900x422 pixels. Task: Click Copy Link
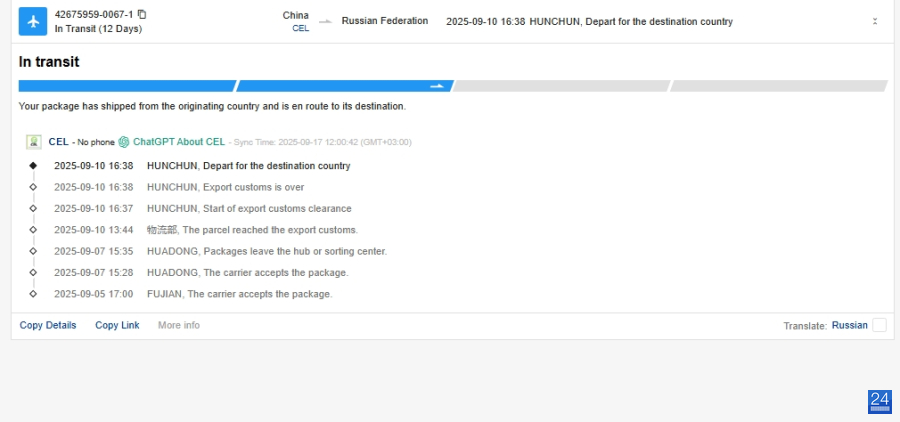117,325
